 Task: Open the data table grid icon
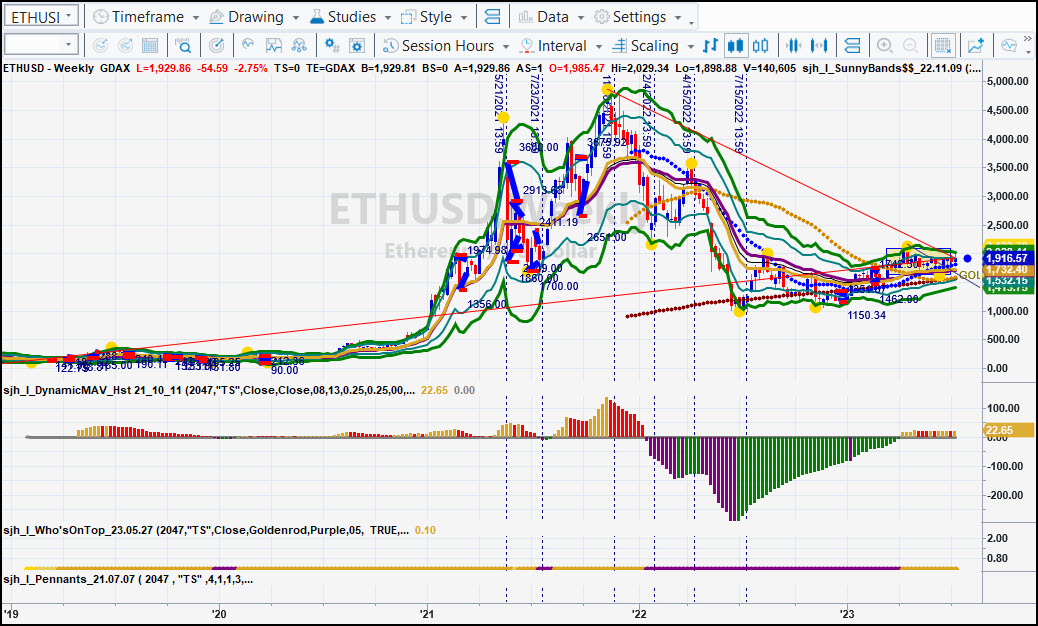click(150, 45)
